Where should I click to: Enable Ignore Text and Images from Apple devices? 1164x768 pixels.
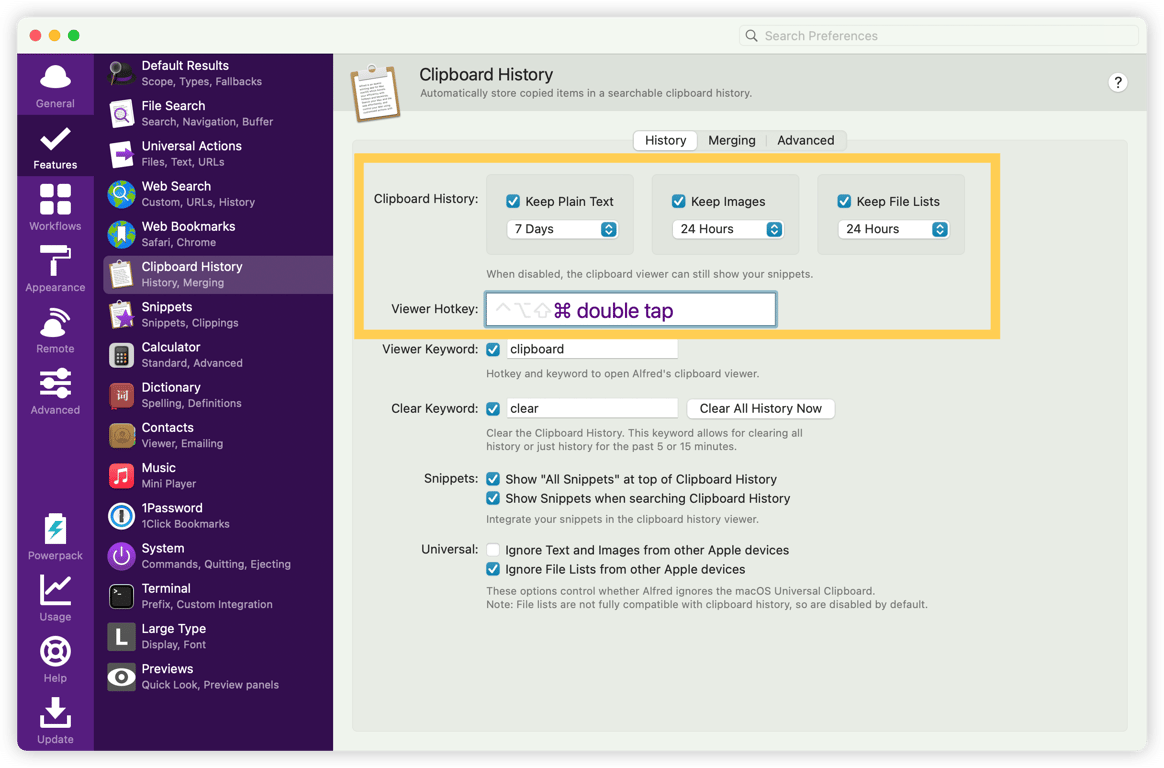tap(493, 550)
